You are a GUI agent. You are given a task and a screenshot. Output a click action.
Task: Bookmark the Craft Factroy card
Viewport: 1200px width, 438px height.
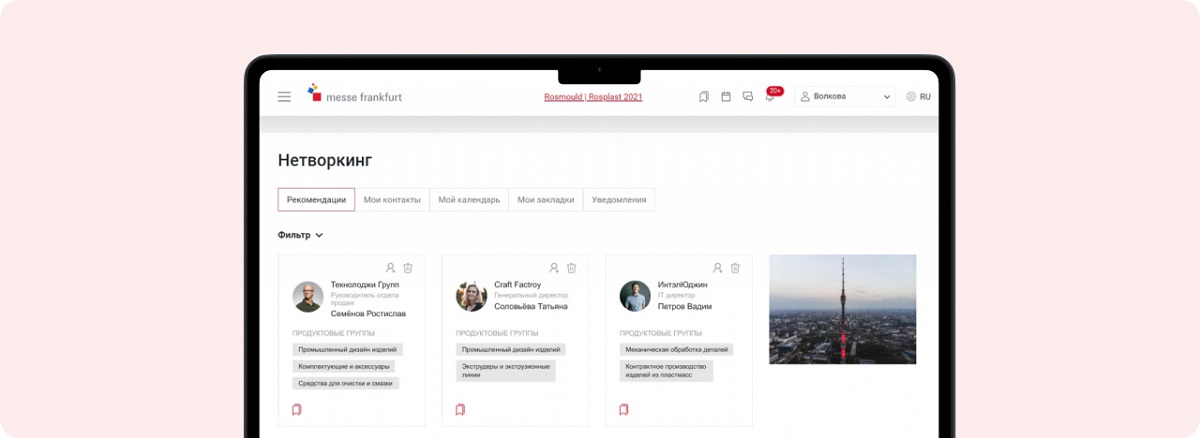coord(460,409)
